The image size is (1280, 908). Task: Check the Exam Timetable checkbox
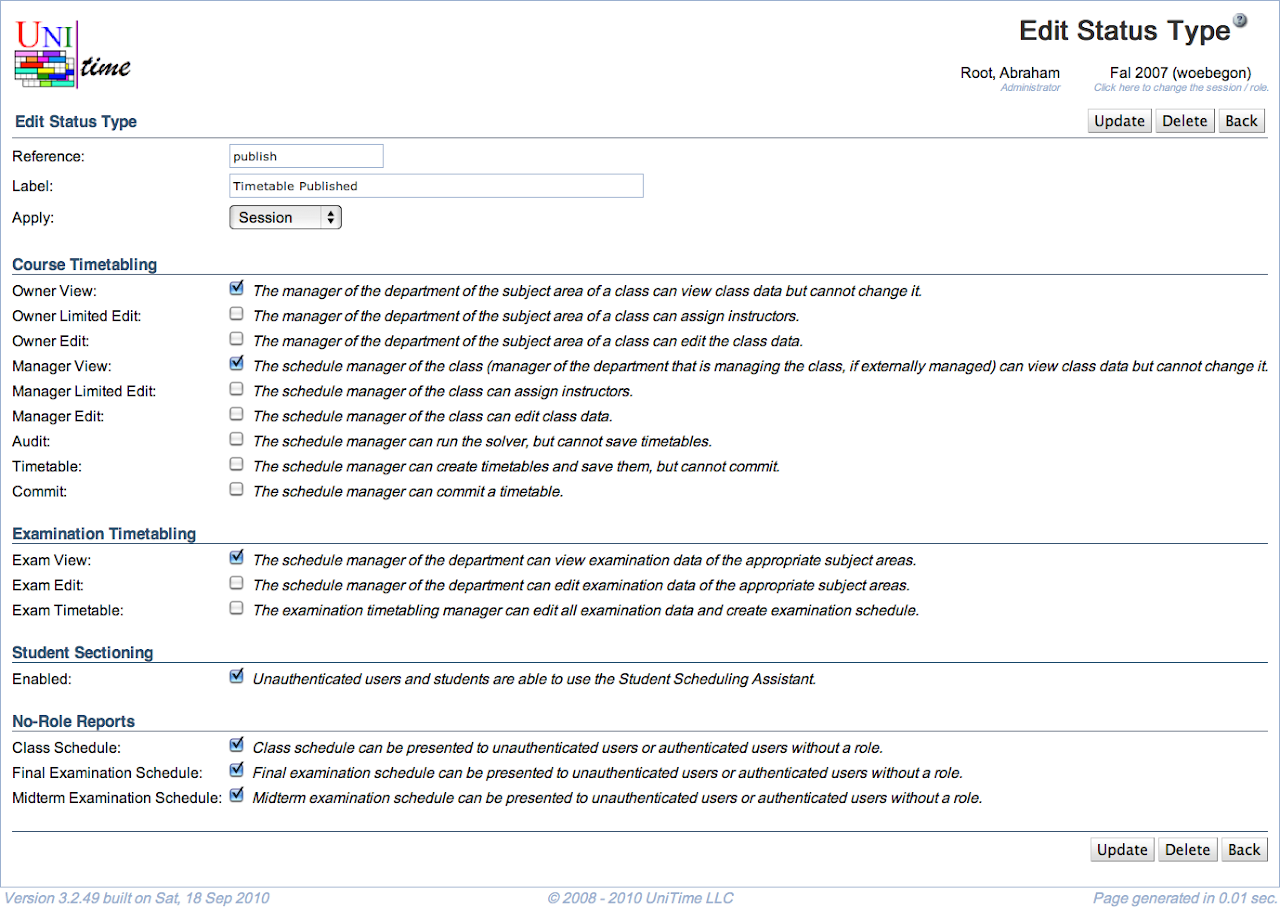point(236,608)
